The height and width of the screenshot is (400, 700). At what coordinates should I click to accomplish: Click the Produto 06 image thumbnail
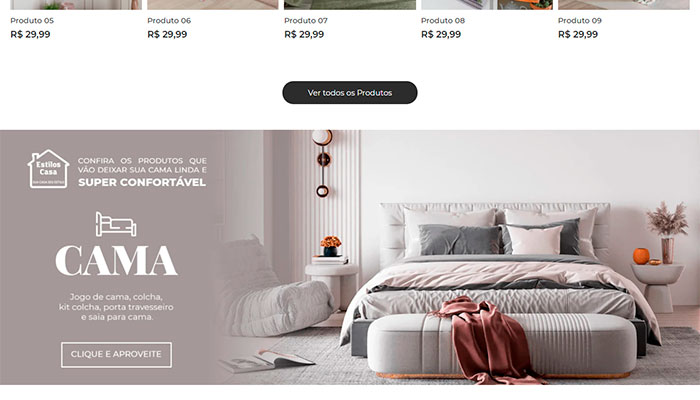point(212,4)
